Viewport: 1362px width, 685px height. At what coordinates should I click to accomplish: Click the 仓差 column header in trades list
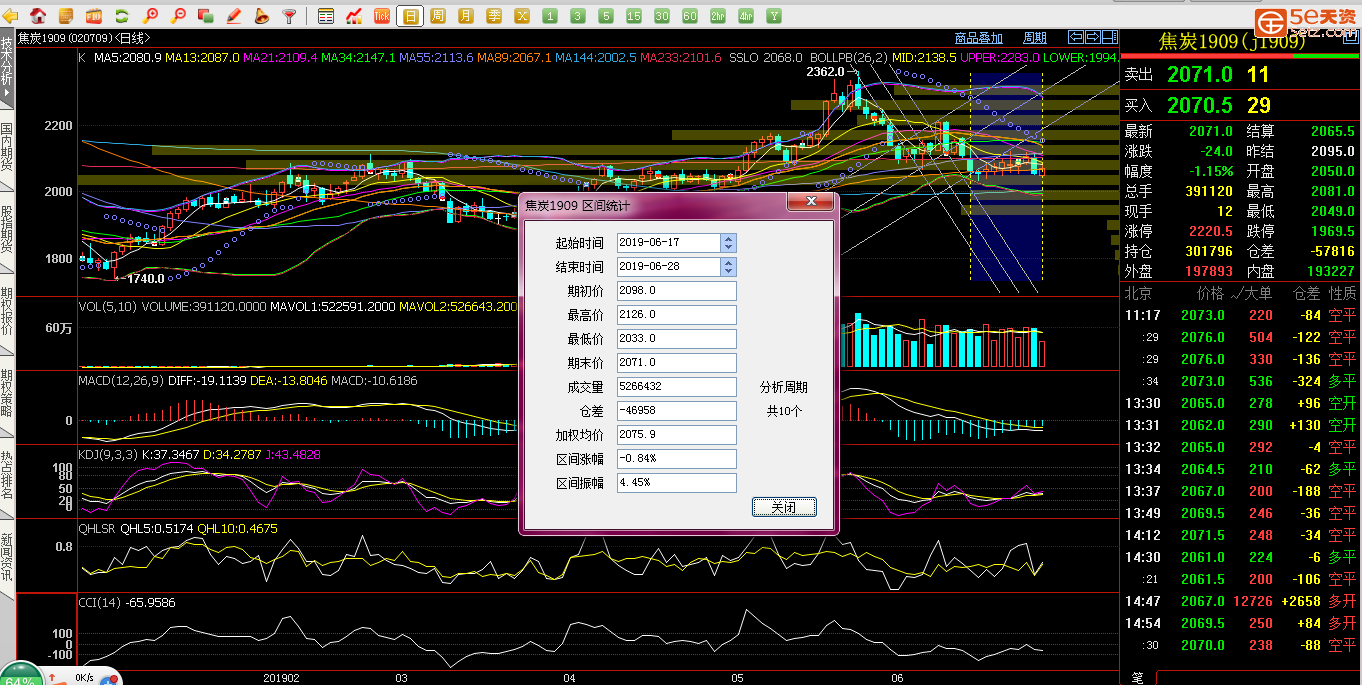click(x=1307, y=294)
